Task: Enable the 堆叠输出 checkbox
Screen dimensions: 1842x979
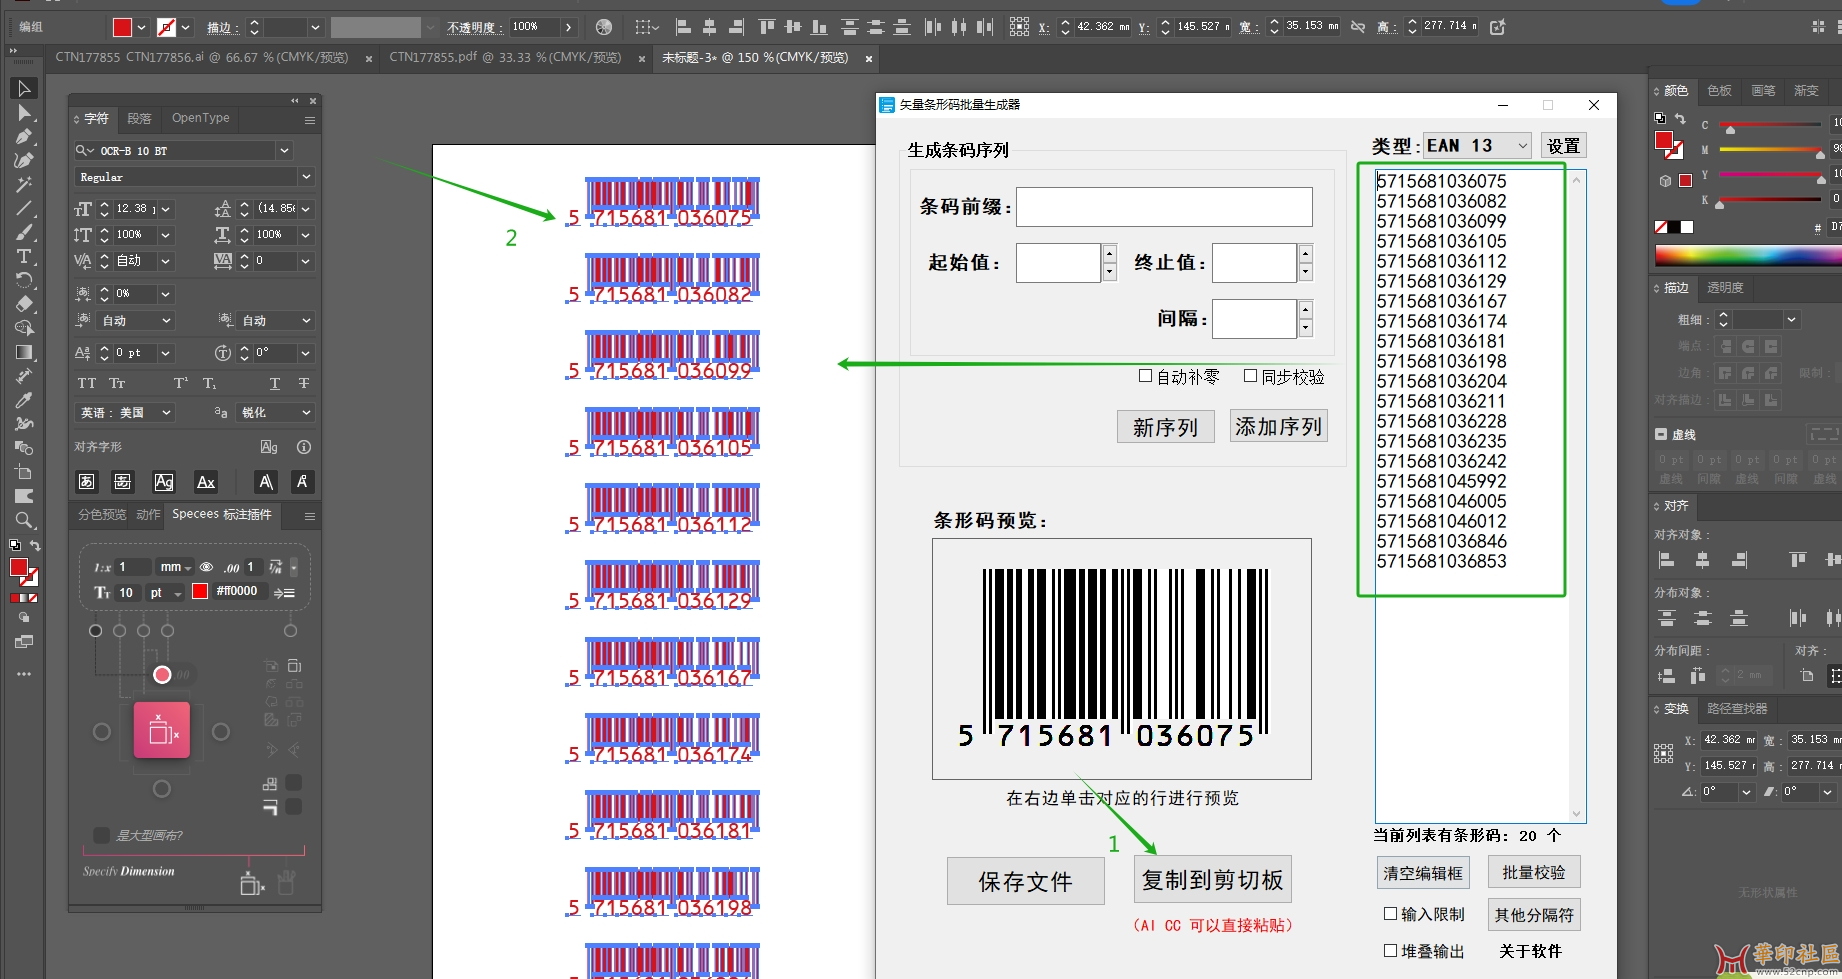Action: click(x=1390, y=950)
